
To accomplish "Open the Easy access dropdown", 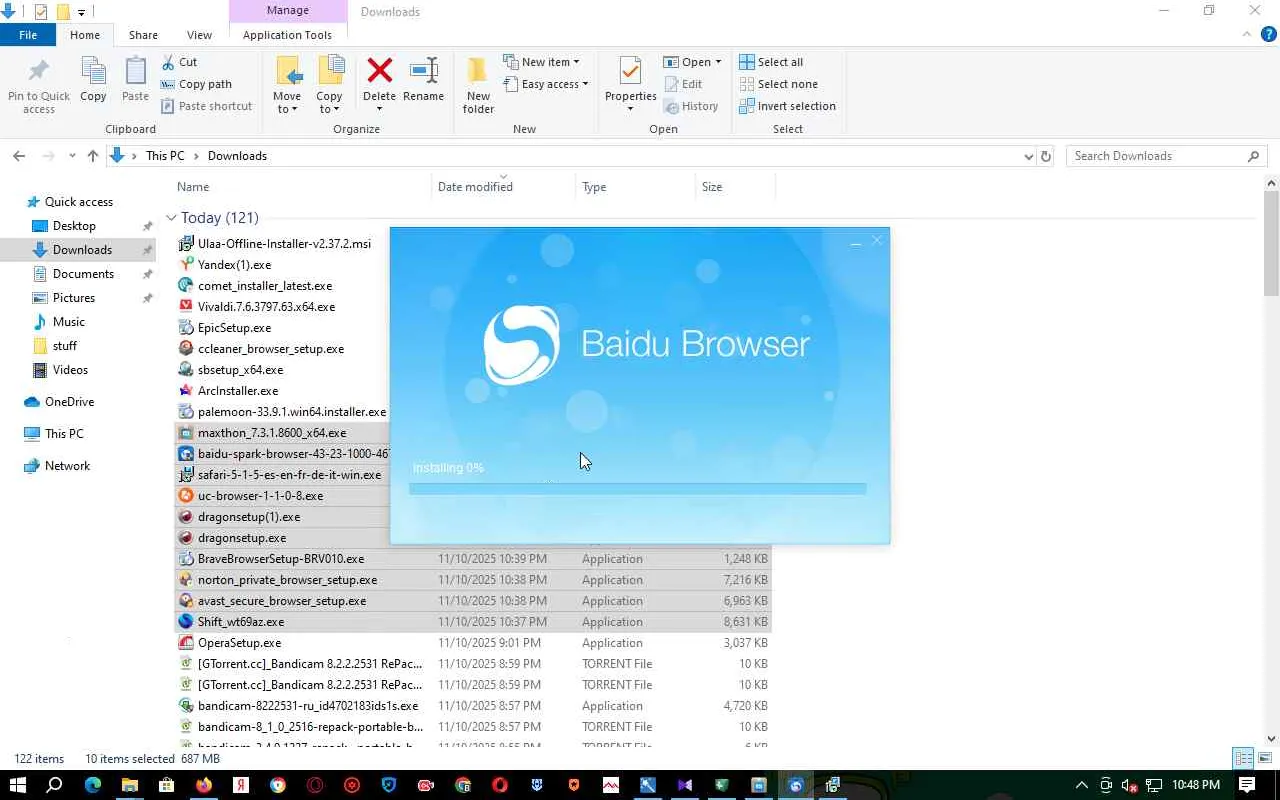I will tap(545, 84).
